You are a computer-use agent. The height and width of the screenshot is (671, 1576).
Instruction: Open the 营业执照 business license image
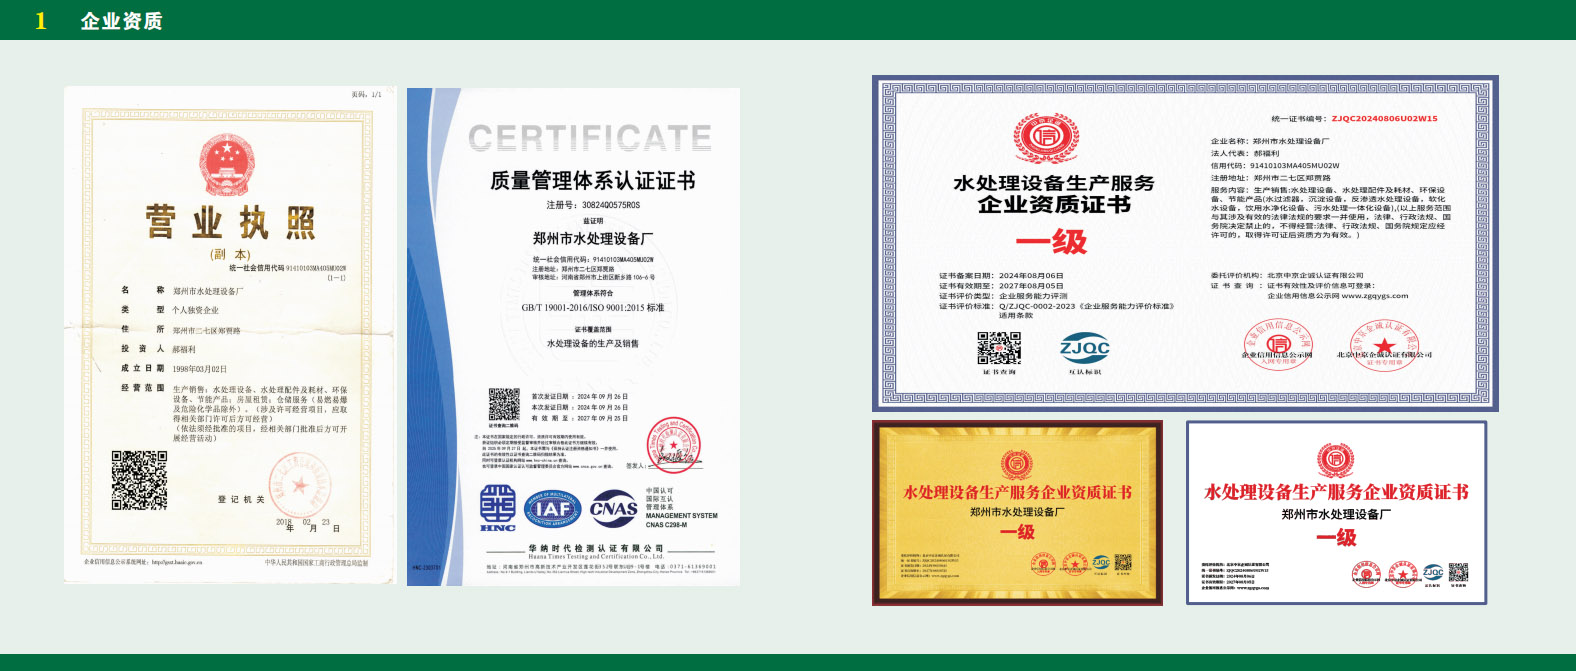[x=230, y=334]
